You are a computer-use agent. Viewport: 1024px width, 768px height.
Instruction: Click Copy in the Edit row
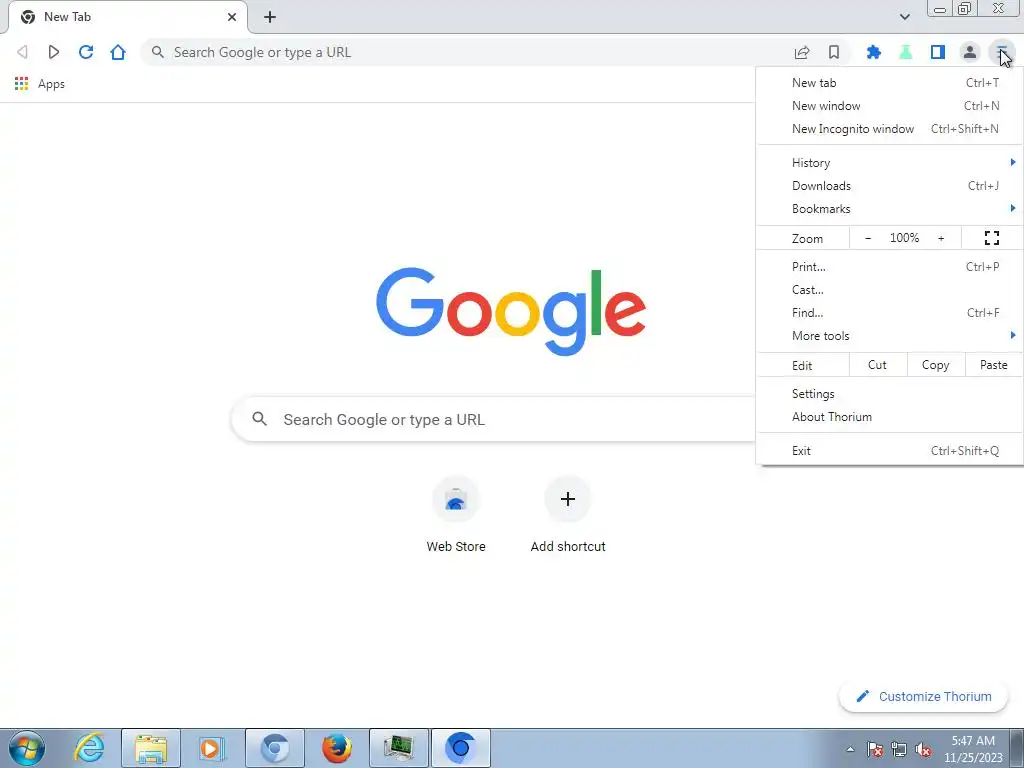pos(936,365)
